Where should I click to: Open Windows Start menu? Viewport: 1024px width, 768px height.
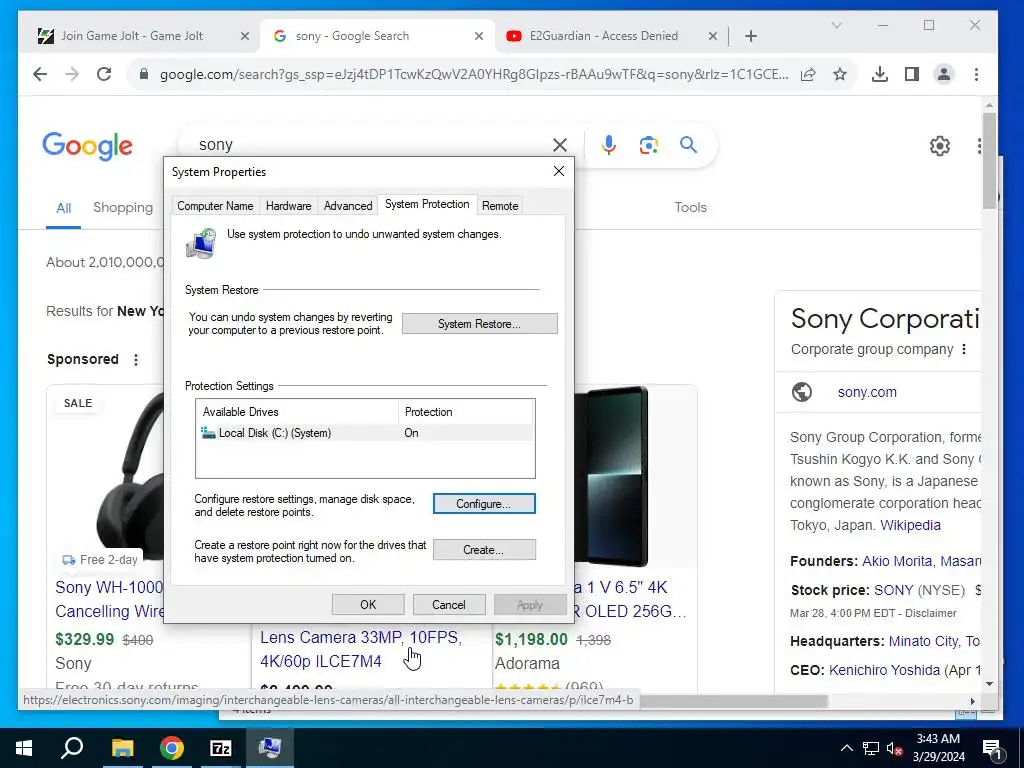coord(24,748)
